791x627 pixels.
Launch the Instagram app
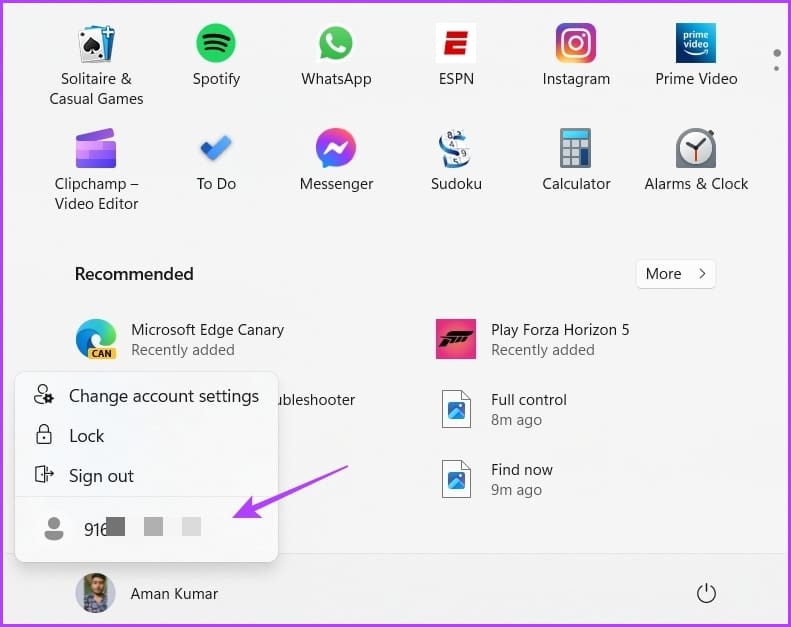[576, 55]
